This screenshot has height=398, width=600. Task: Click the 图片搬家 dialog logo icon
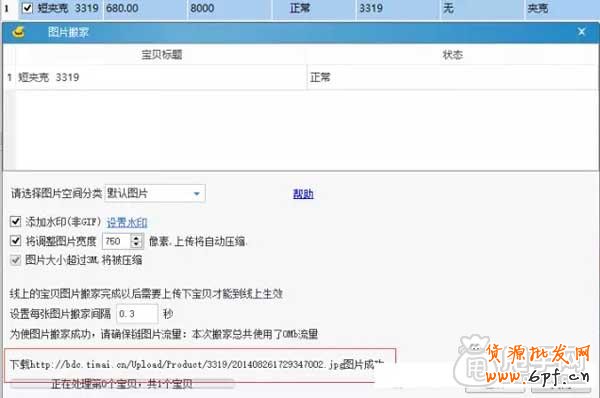pyautogui.click(x=18, y=32)
